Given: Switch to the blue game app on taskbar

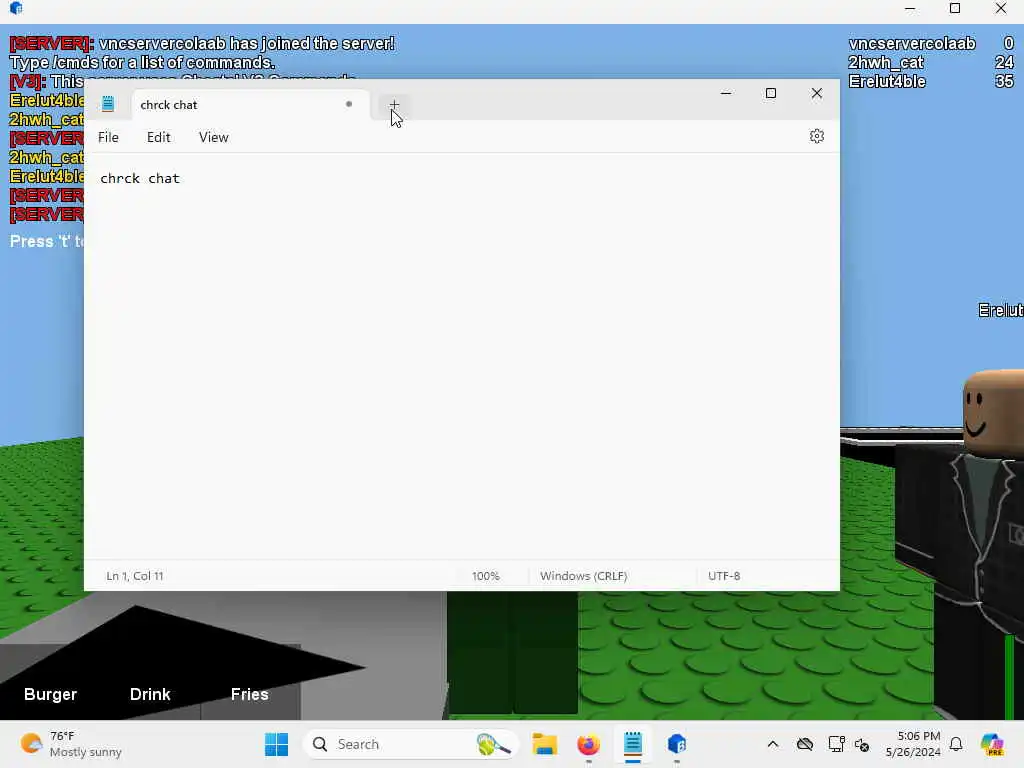Looking at the screenshot, I should [677, 744].
